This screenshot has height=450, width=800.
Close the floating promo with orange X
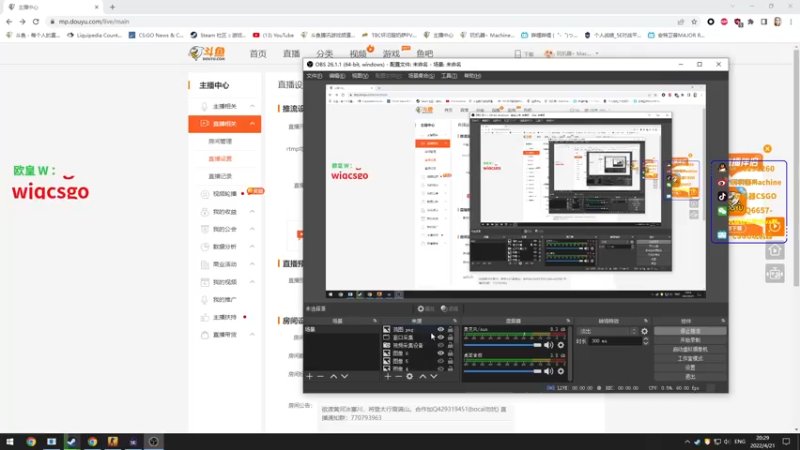tap(767, 149)
